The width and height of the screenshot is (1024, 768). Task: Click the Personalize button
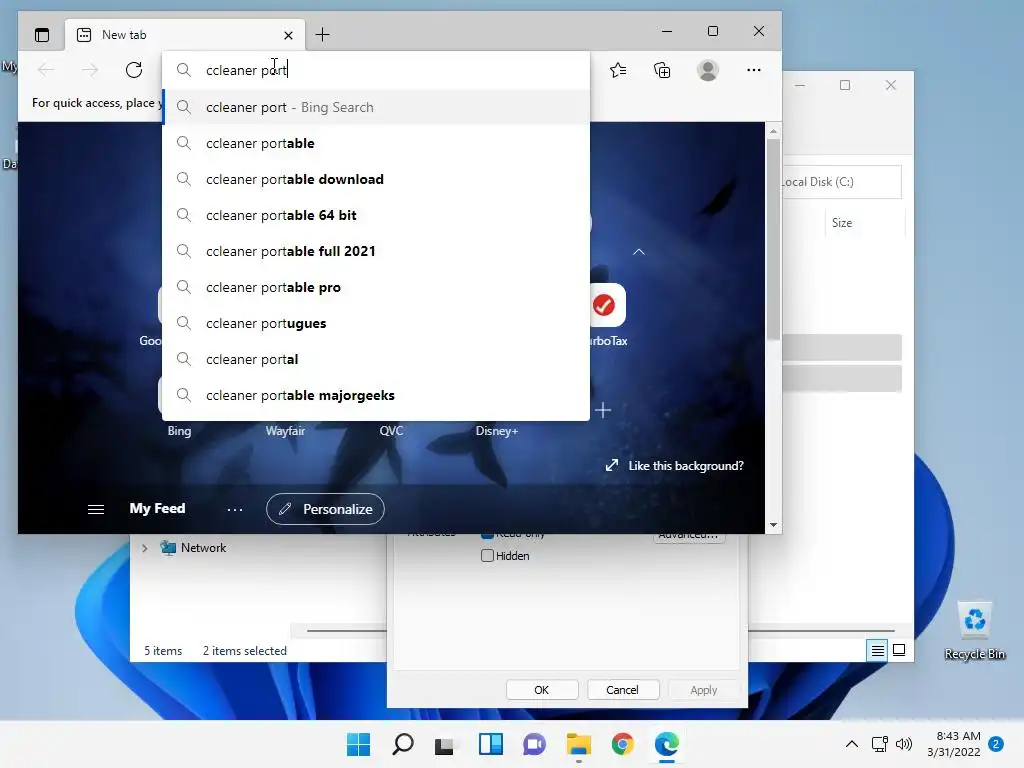click(325, 509)
